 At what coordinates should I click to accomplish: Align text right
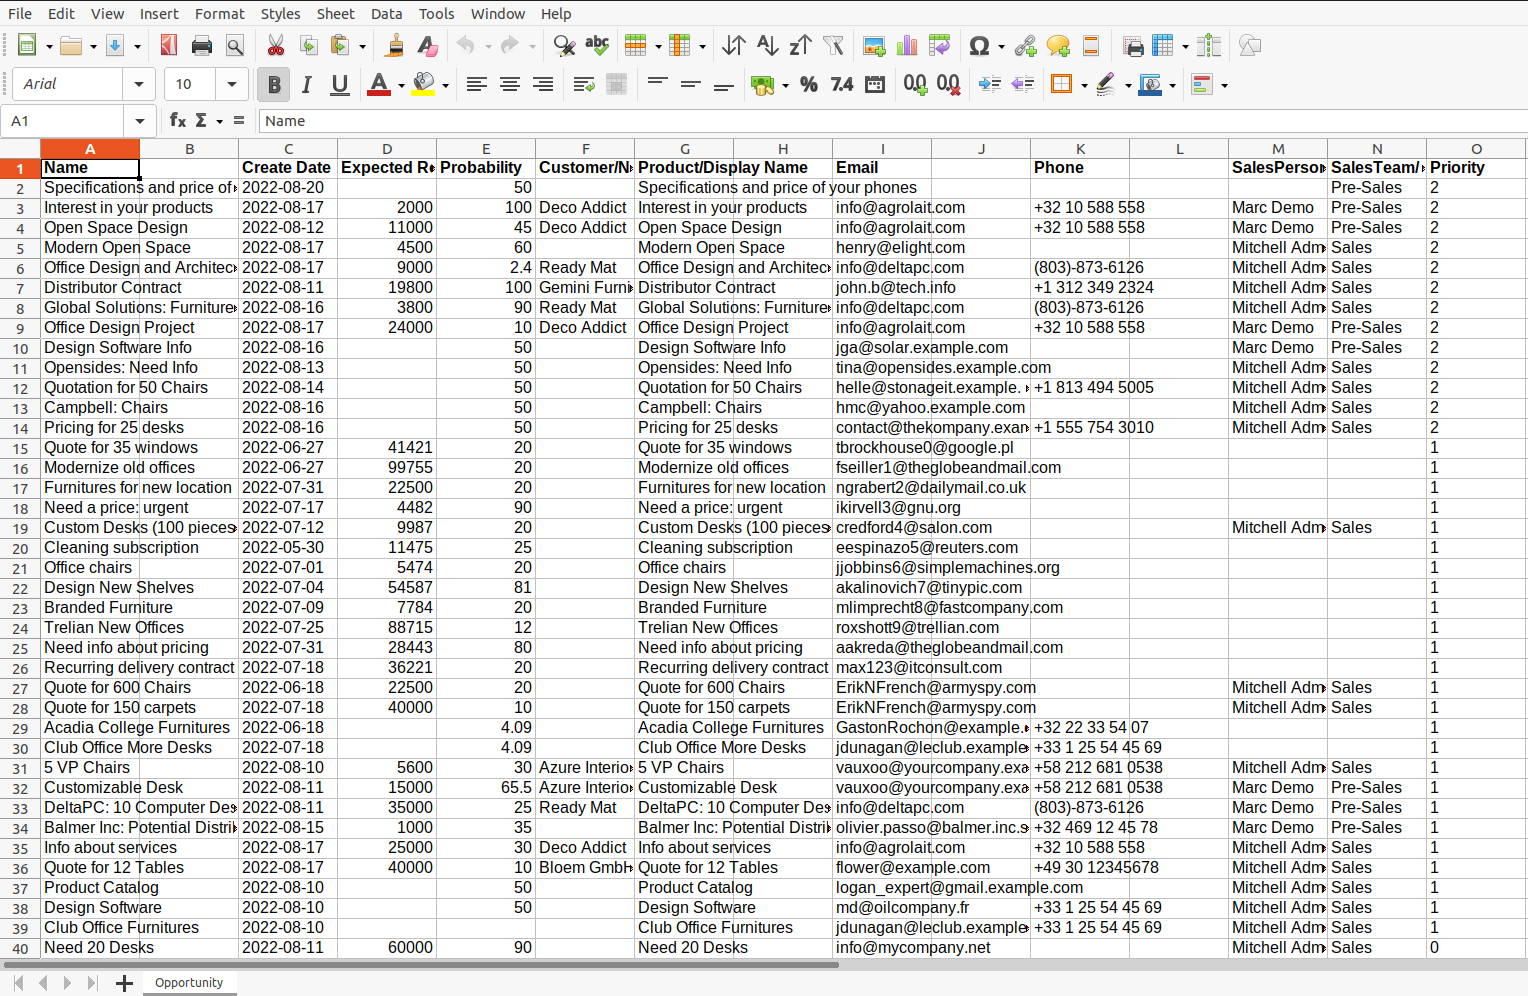point(543,84)
